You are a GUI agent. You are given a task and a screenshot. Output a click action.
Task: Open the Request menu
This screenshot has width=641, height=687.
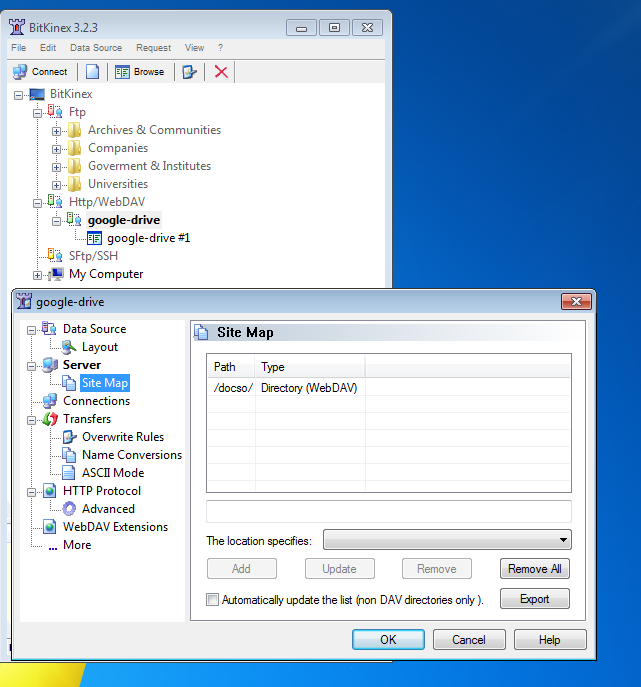pos(153,48)
